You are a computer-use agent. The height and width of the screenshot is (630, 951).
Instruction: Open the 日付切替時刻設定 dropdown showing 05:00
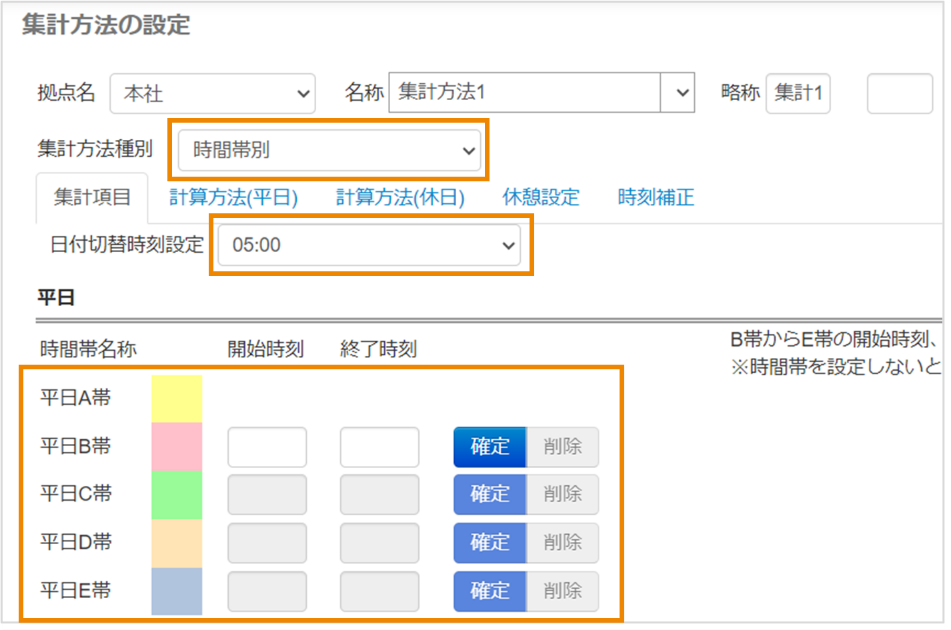tap(369, 245)
